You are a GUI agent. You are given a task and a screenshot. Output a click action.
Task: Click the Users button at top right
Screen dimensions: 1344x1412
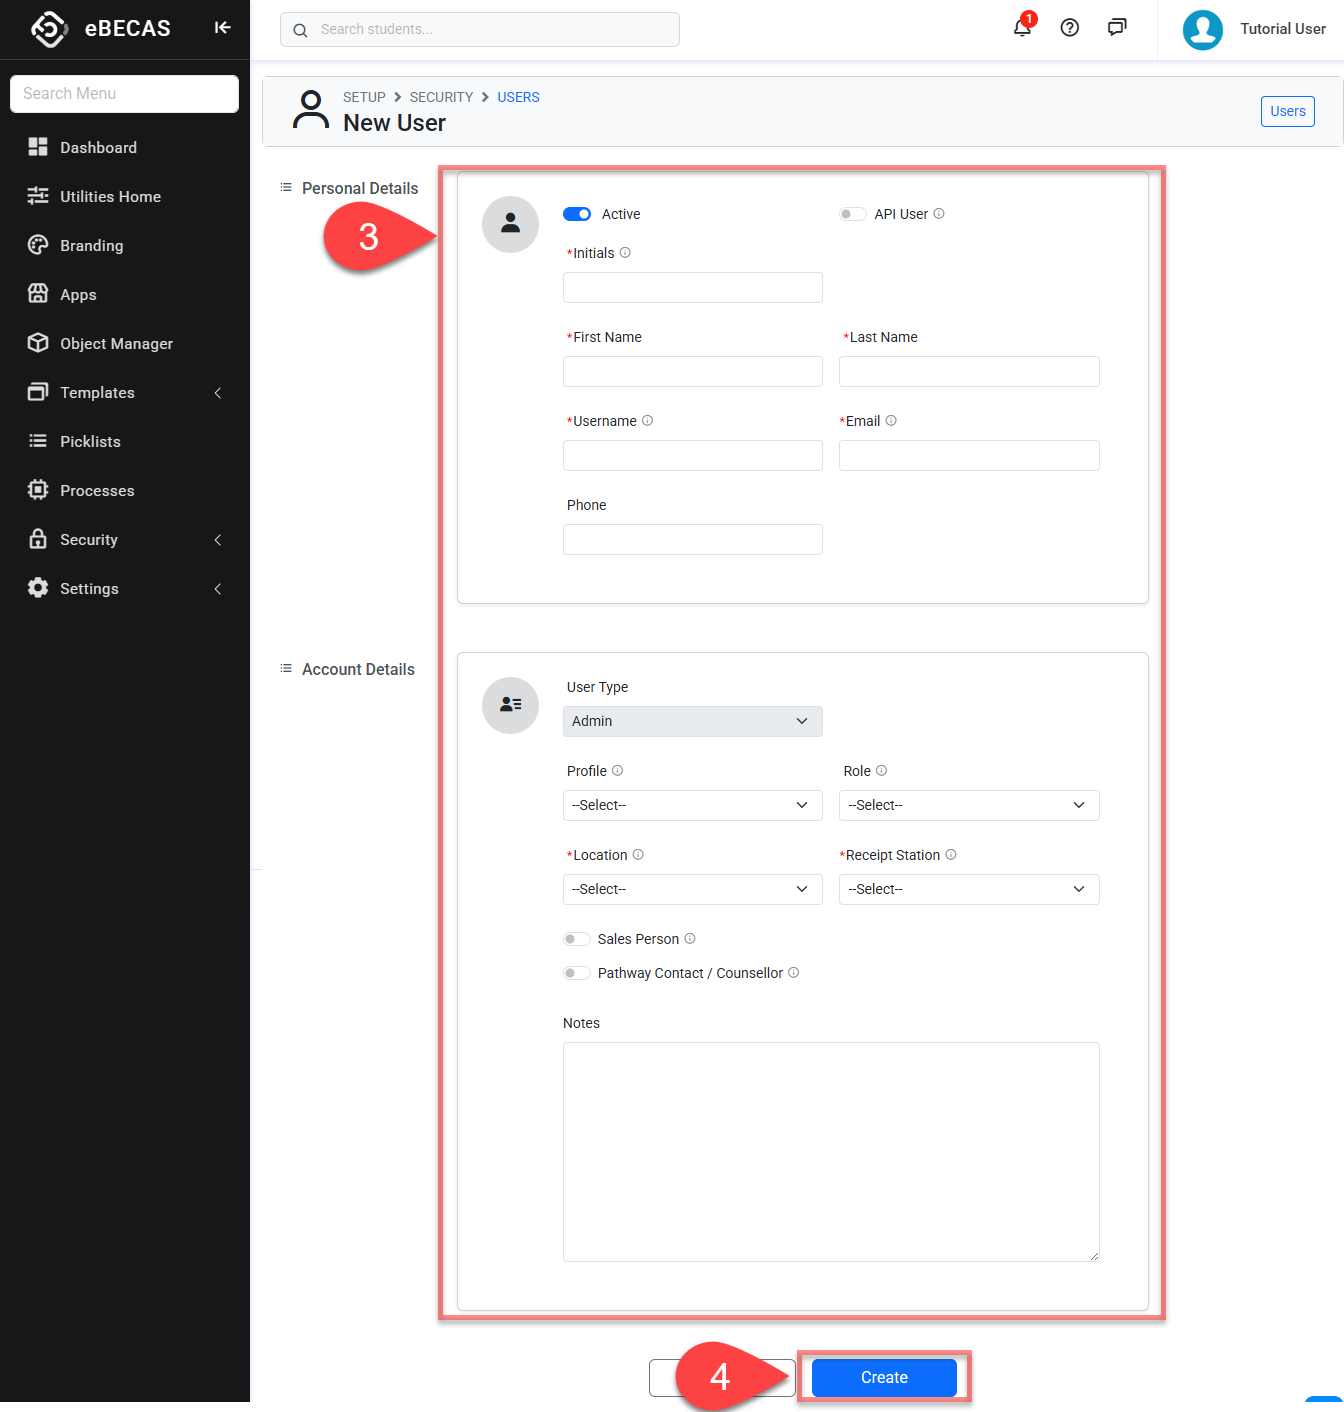pyautogui.click(x=1287, y=111)
